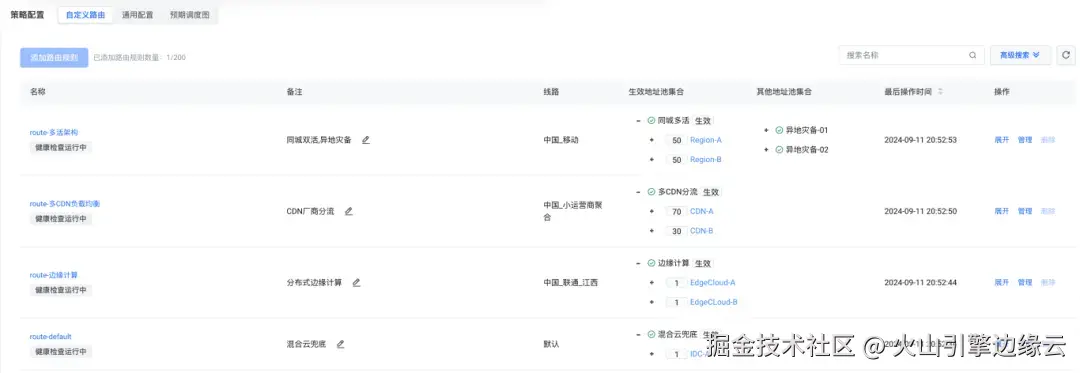The image size is (1080, 373).
Task: Expand the CDN-B pool entry
Action: (x=652, y=231)
